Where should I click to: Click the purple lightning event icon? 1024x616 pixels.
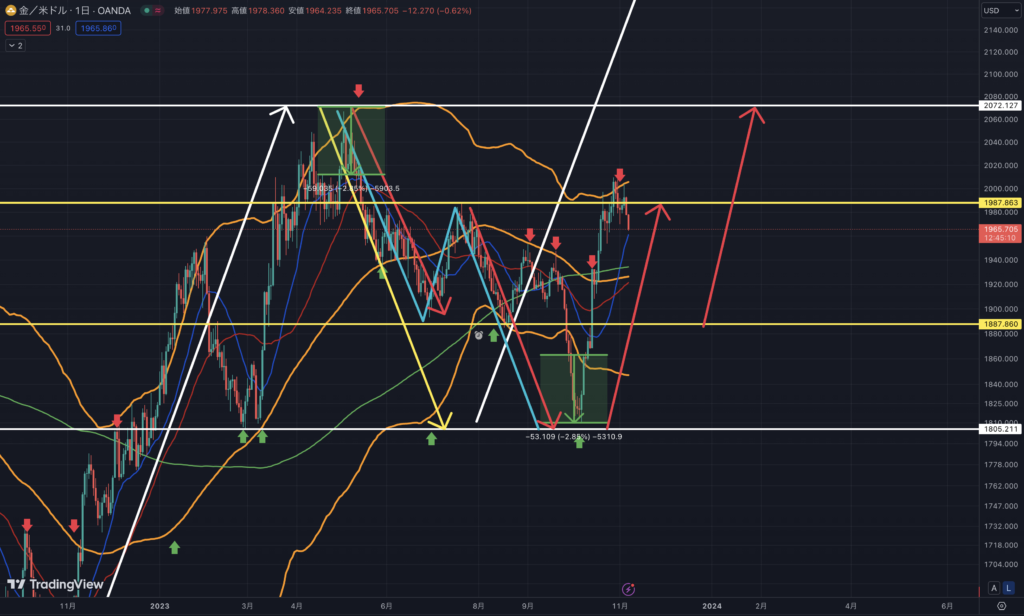(x=628, y=589)
